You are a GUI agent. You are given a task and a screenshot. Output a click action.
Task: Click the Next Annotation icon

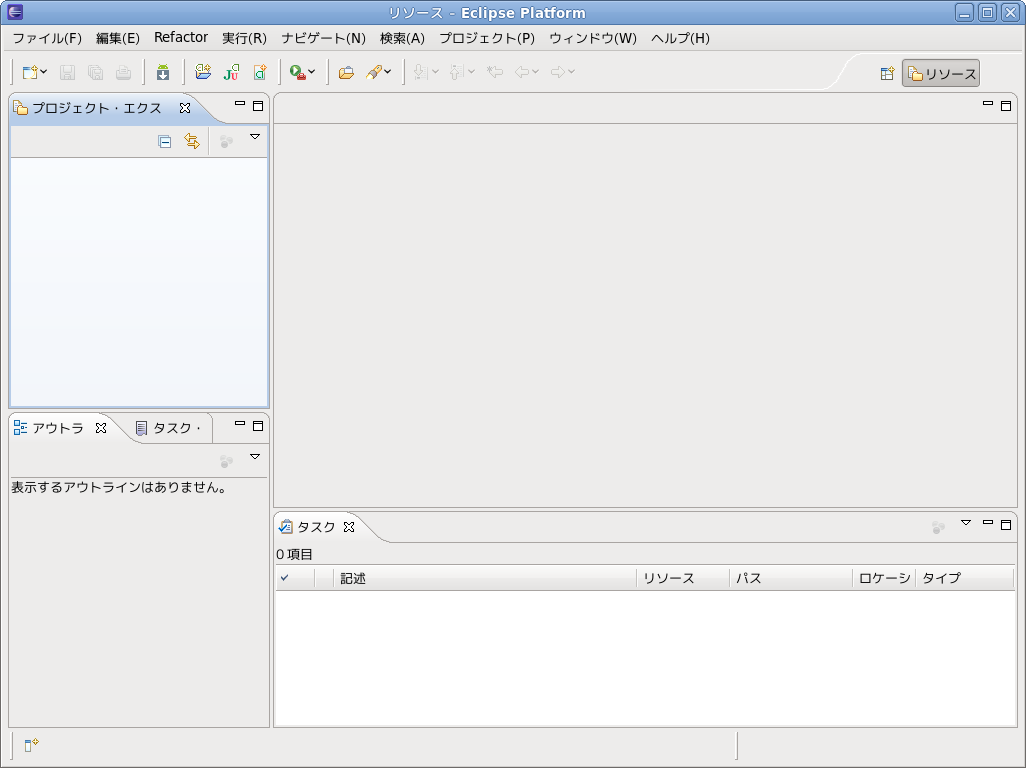point(421,72)
